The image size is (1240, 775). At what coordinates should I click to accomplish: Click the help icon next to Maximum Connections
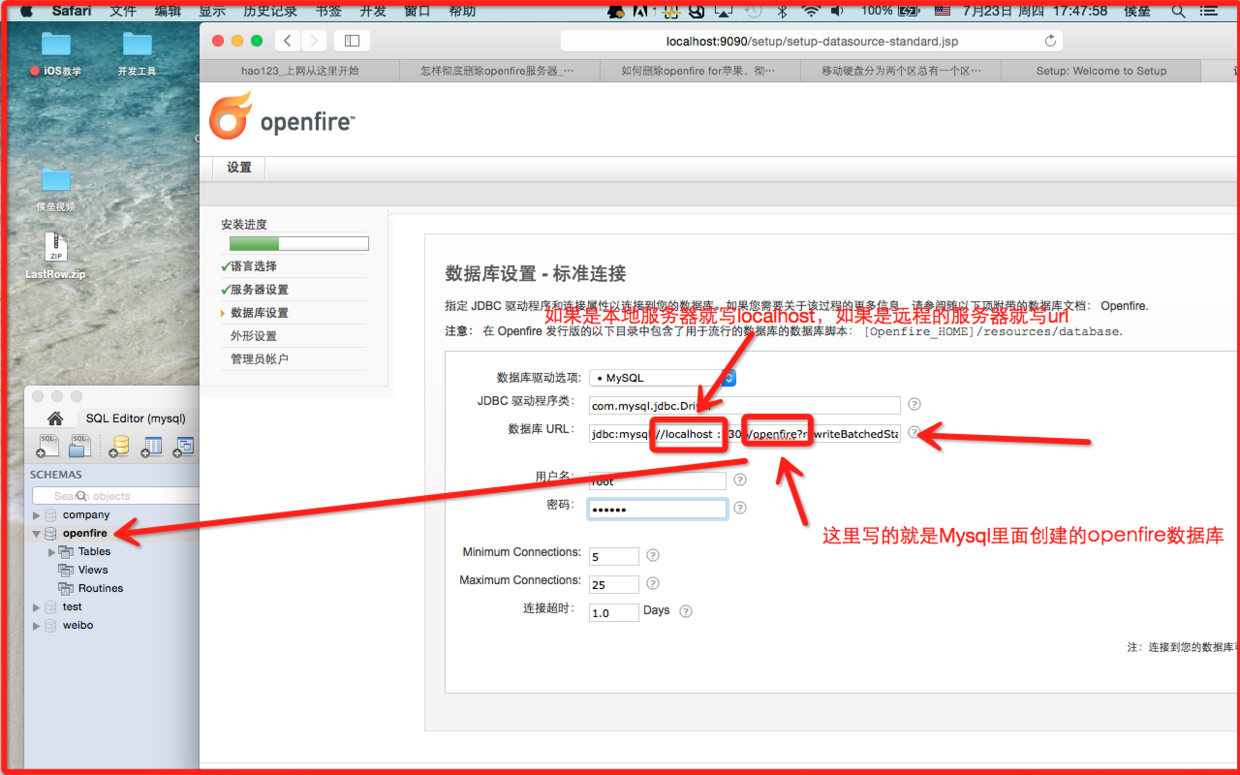tap(653, 583)
